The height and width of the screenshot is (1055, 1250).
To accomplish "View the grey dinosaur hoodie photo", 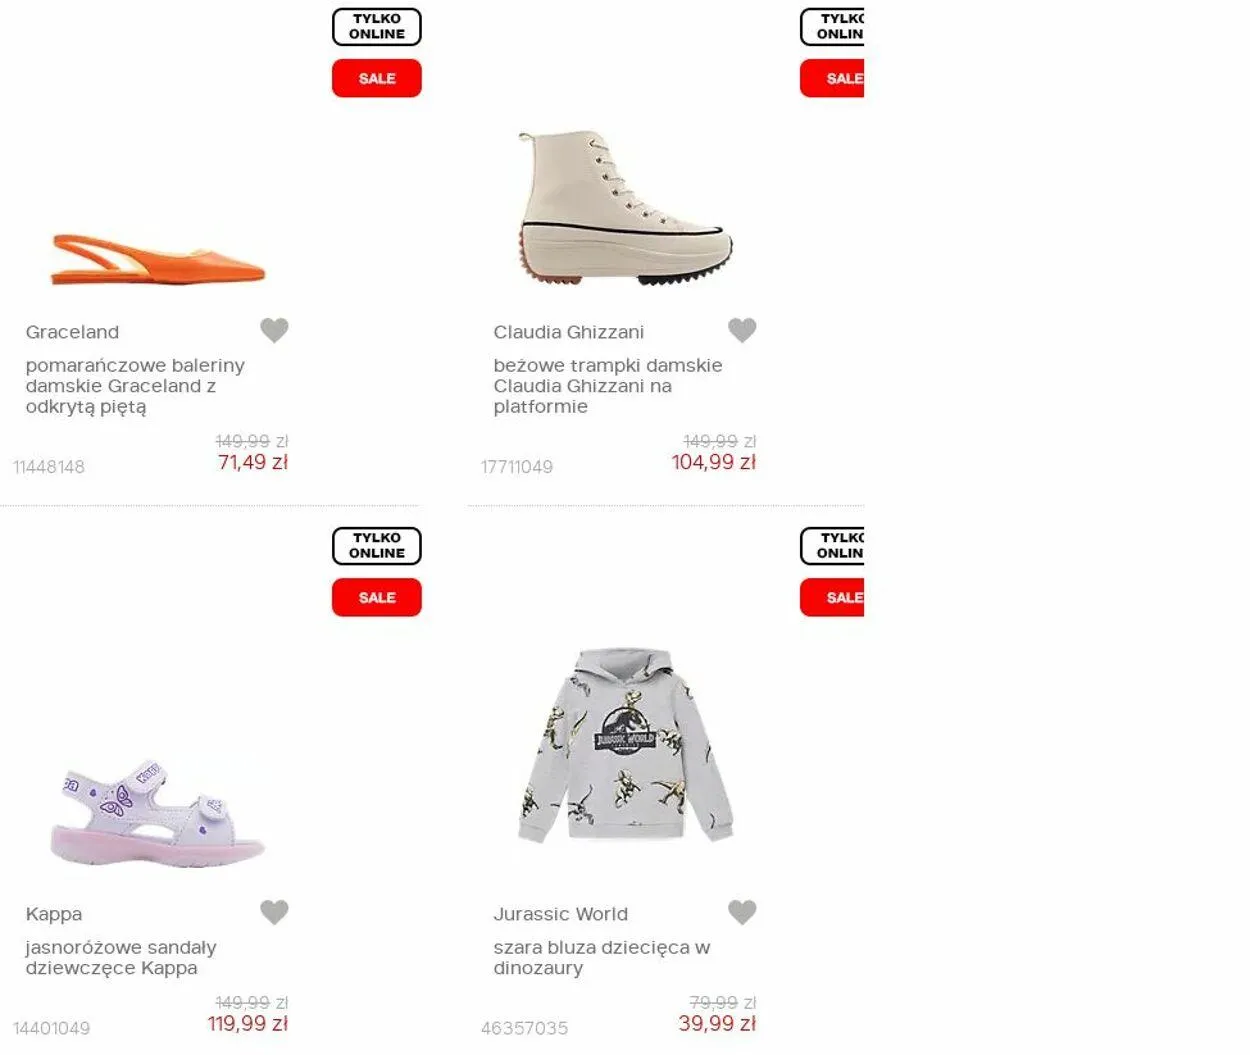I will 626,746.
